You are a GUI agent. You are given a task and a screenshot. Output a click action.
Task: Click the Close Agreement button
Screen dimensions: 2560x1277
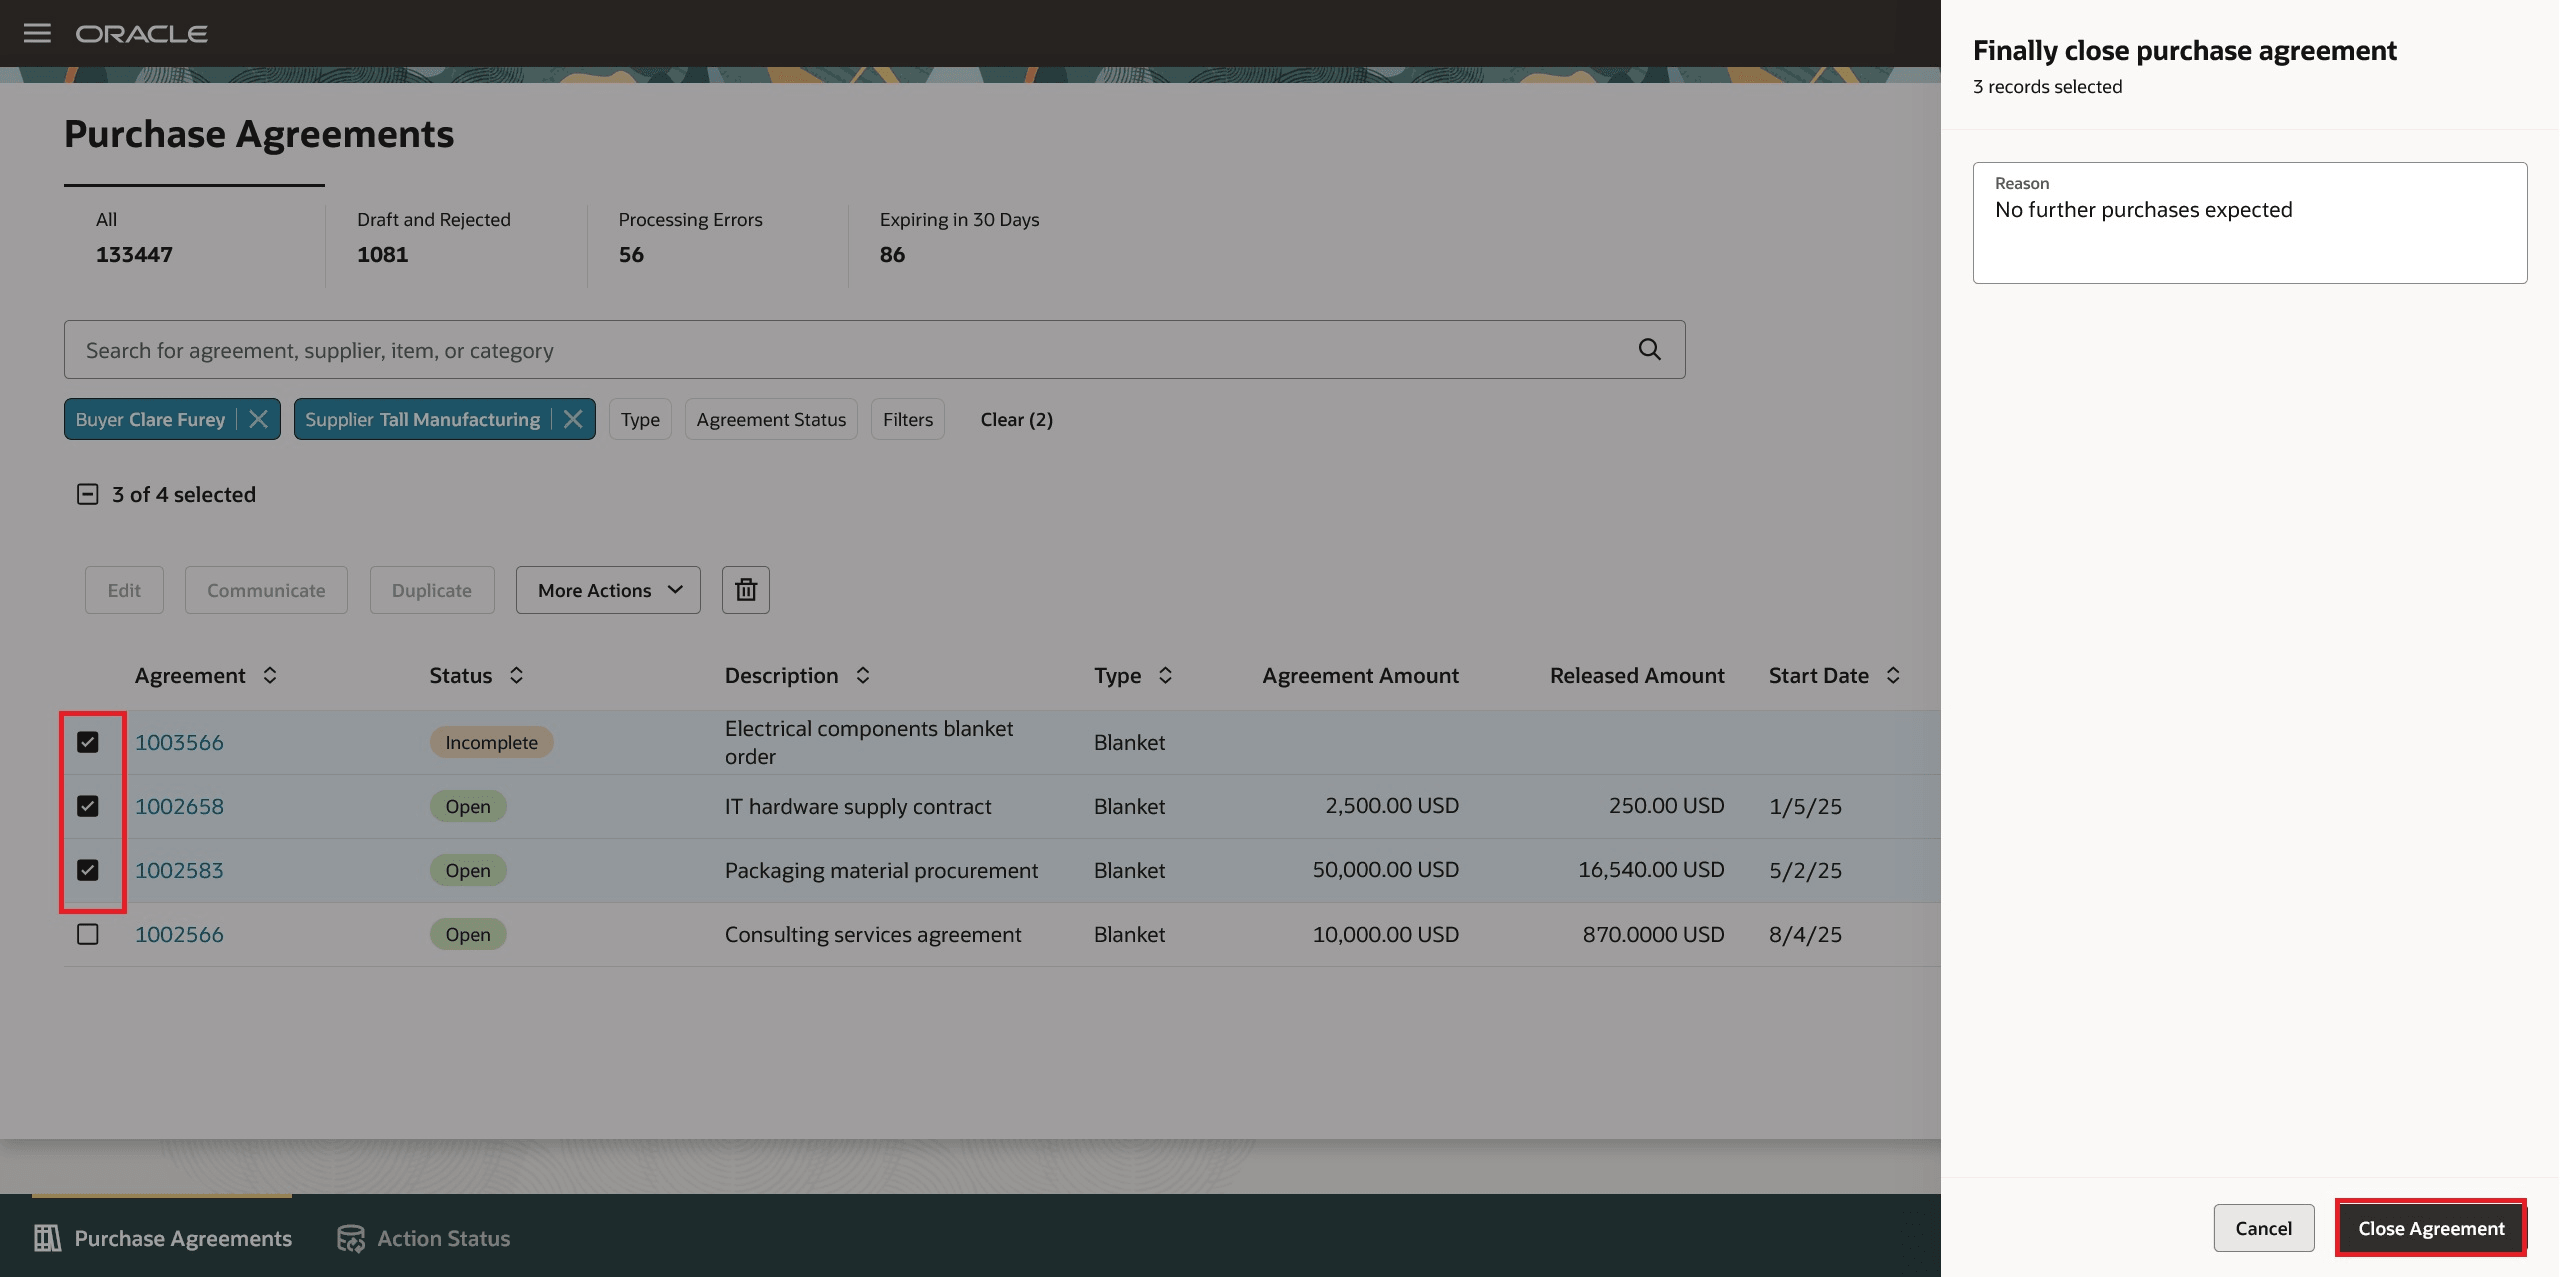click(x=2430, y=1228)
